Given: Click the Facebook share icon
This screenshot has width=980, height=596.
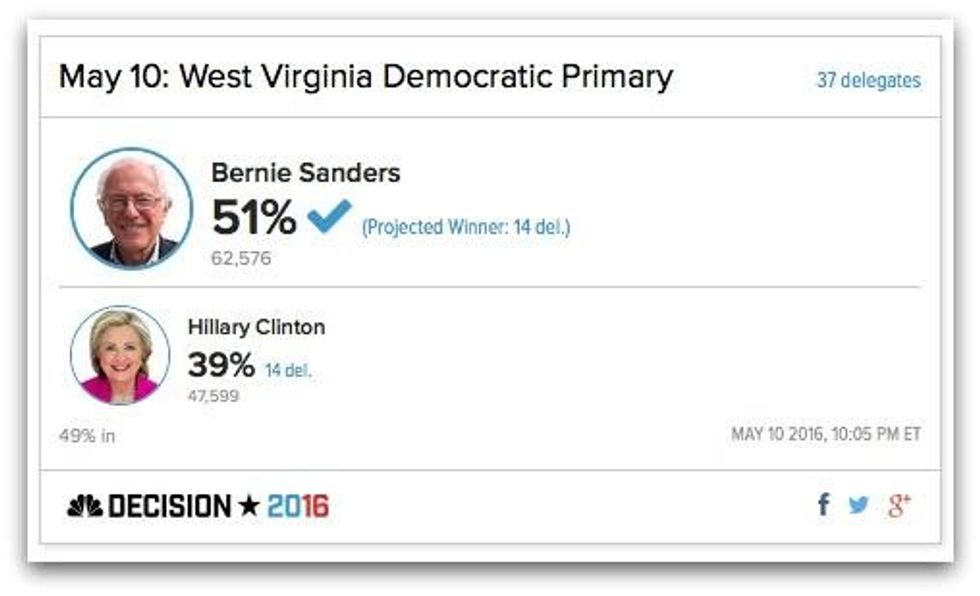Looking at the screenshot, I should [823, 505].
